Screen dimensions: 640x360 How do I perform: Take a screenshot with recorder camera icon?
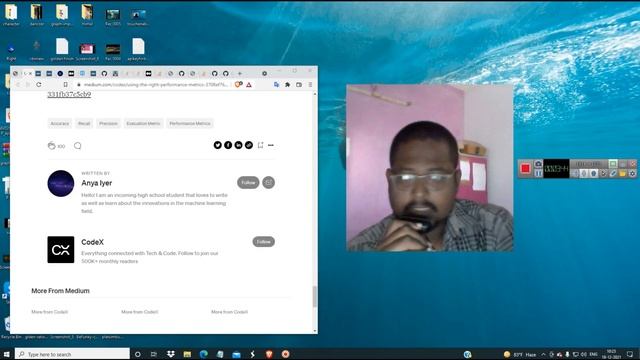tap(538, 164)
